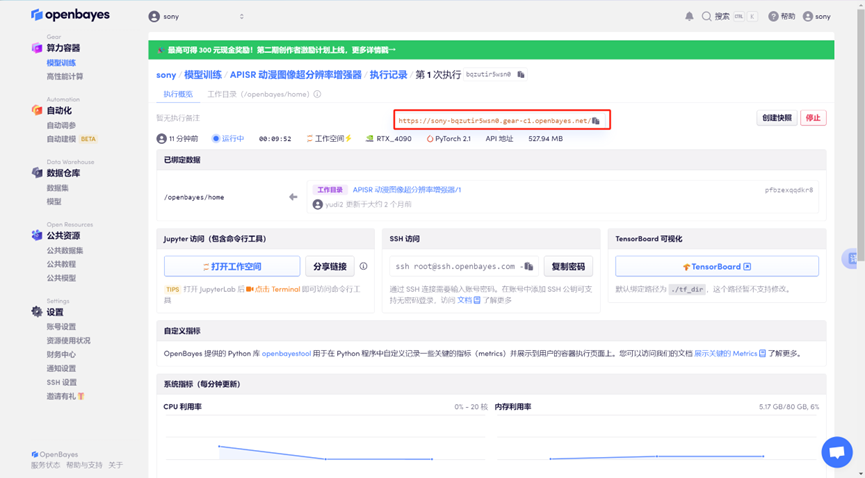The width and height of the screenshot is (865, 478).
Task: Open 模型训练 in sidebar
Action: [x=61, y=63]
